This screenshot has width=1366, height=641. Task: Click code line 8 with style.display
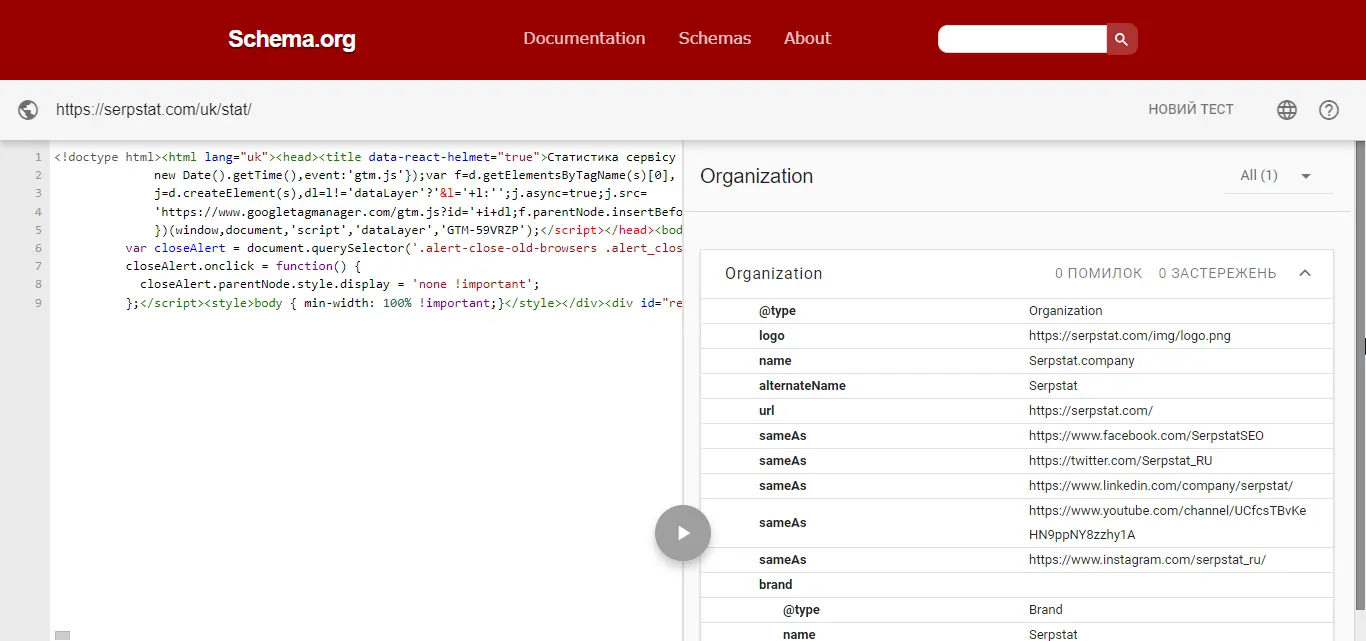(339, 284)
